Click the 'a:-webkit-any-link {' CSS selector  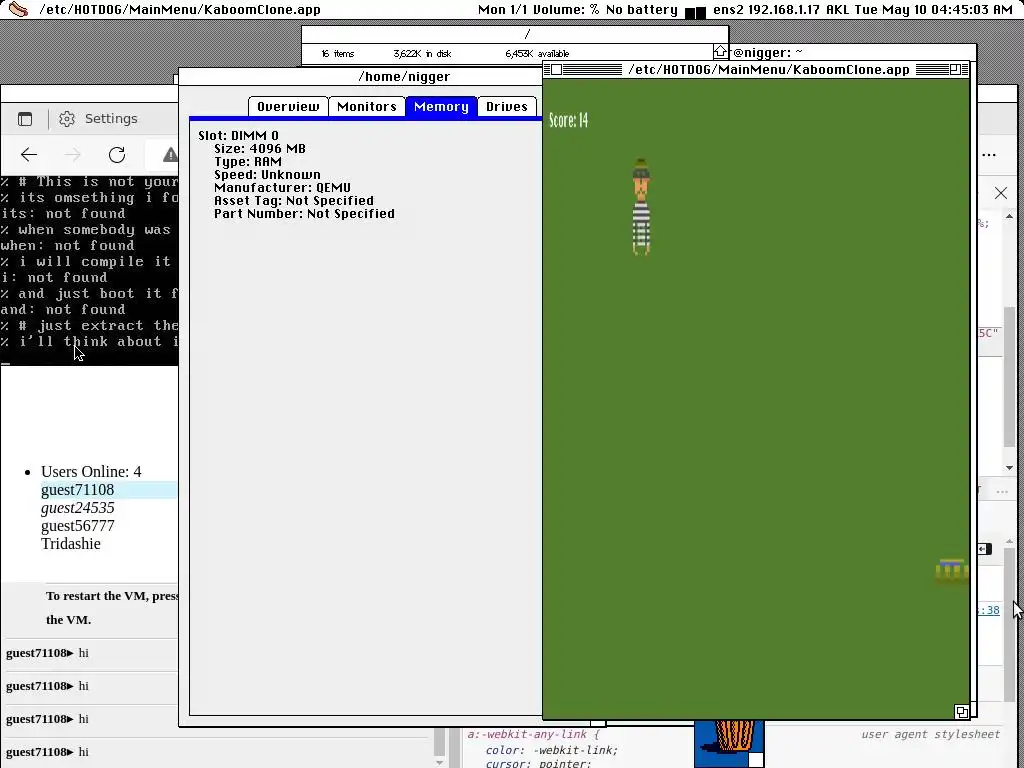[533, 735]
